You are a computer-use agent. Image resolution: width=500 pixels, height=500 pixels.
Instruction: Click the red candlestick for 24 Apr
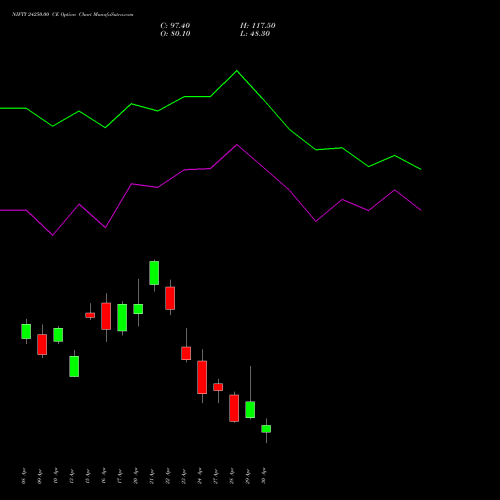coord(202,377)
